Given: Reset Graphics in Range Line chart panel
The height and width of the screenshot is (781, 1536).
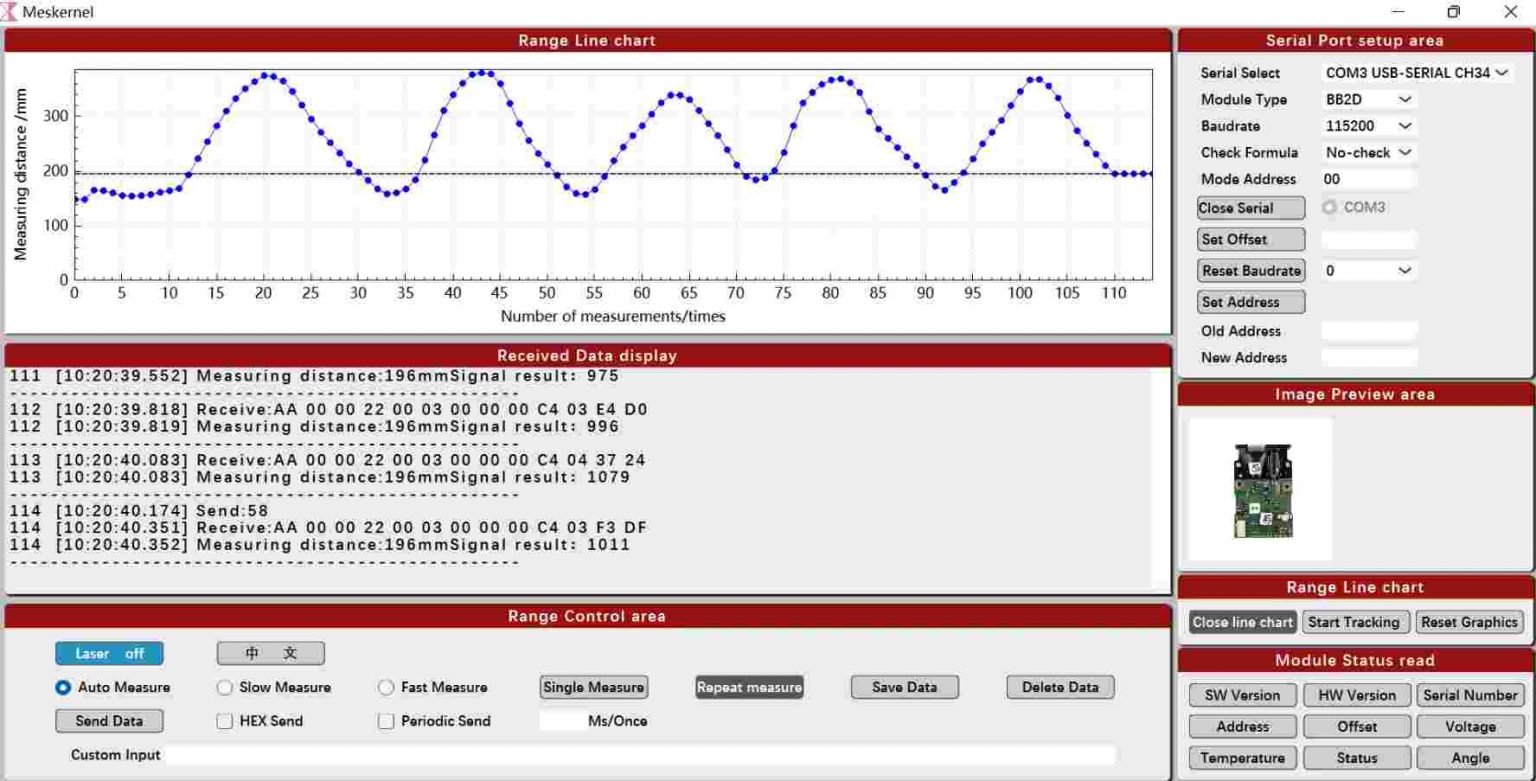Looking at the screenshot, I should point(1469,621).
